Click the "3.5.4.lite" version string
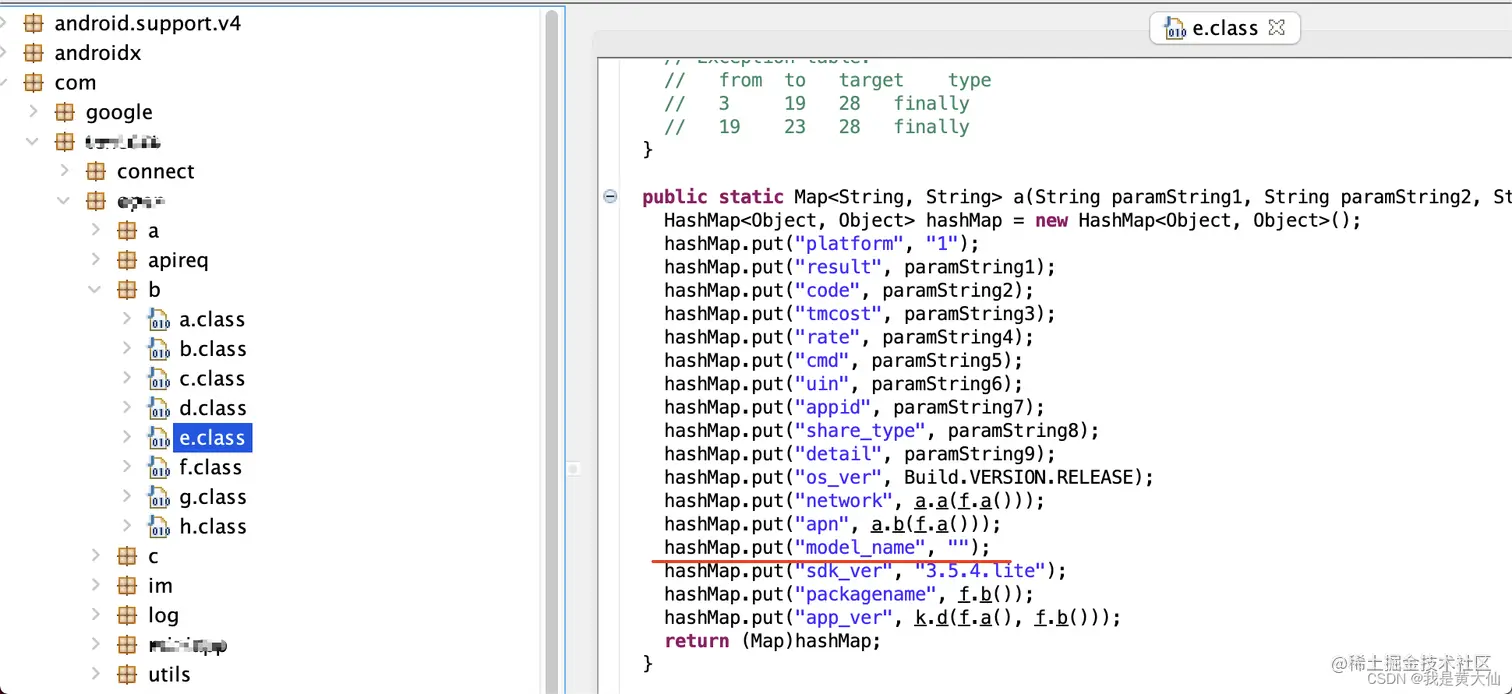Image resolution: width=1512 pixels, height=694 pixels. pyautogui.click(x=980, y=571)
